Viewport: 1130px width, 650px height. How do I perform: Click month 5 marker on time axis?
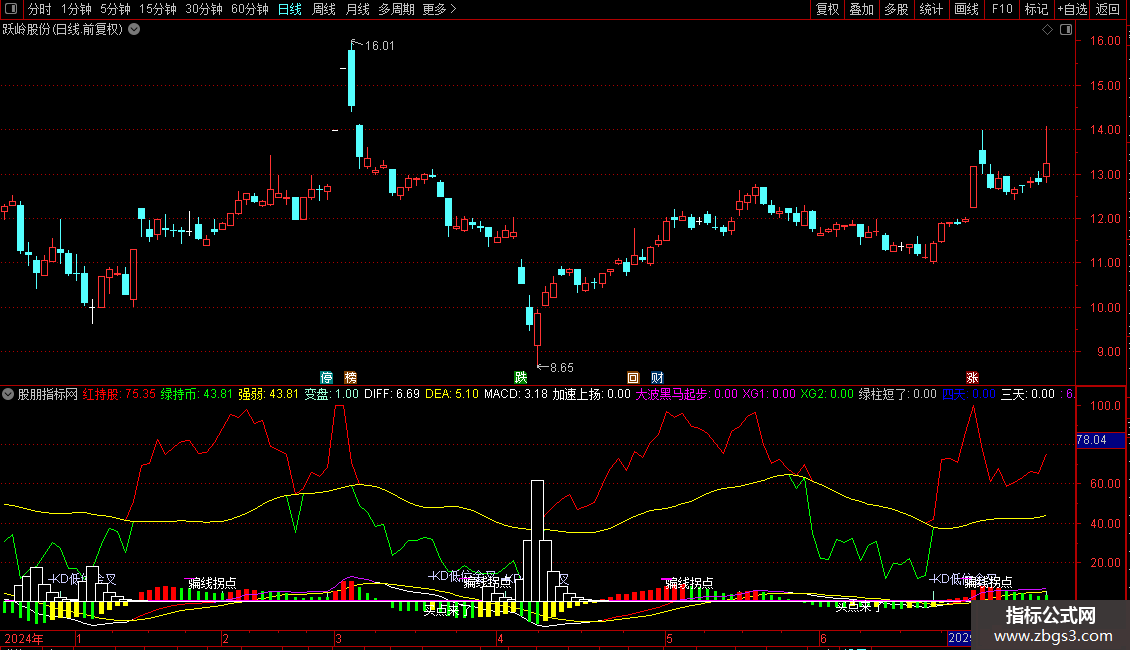click(x=669, y=638)
